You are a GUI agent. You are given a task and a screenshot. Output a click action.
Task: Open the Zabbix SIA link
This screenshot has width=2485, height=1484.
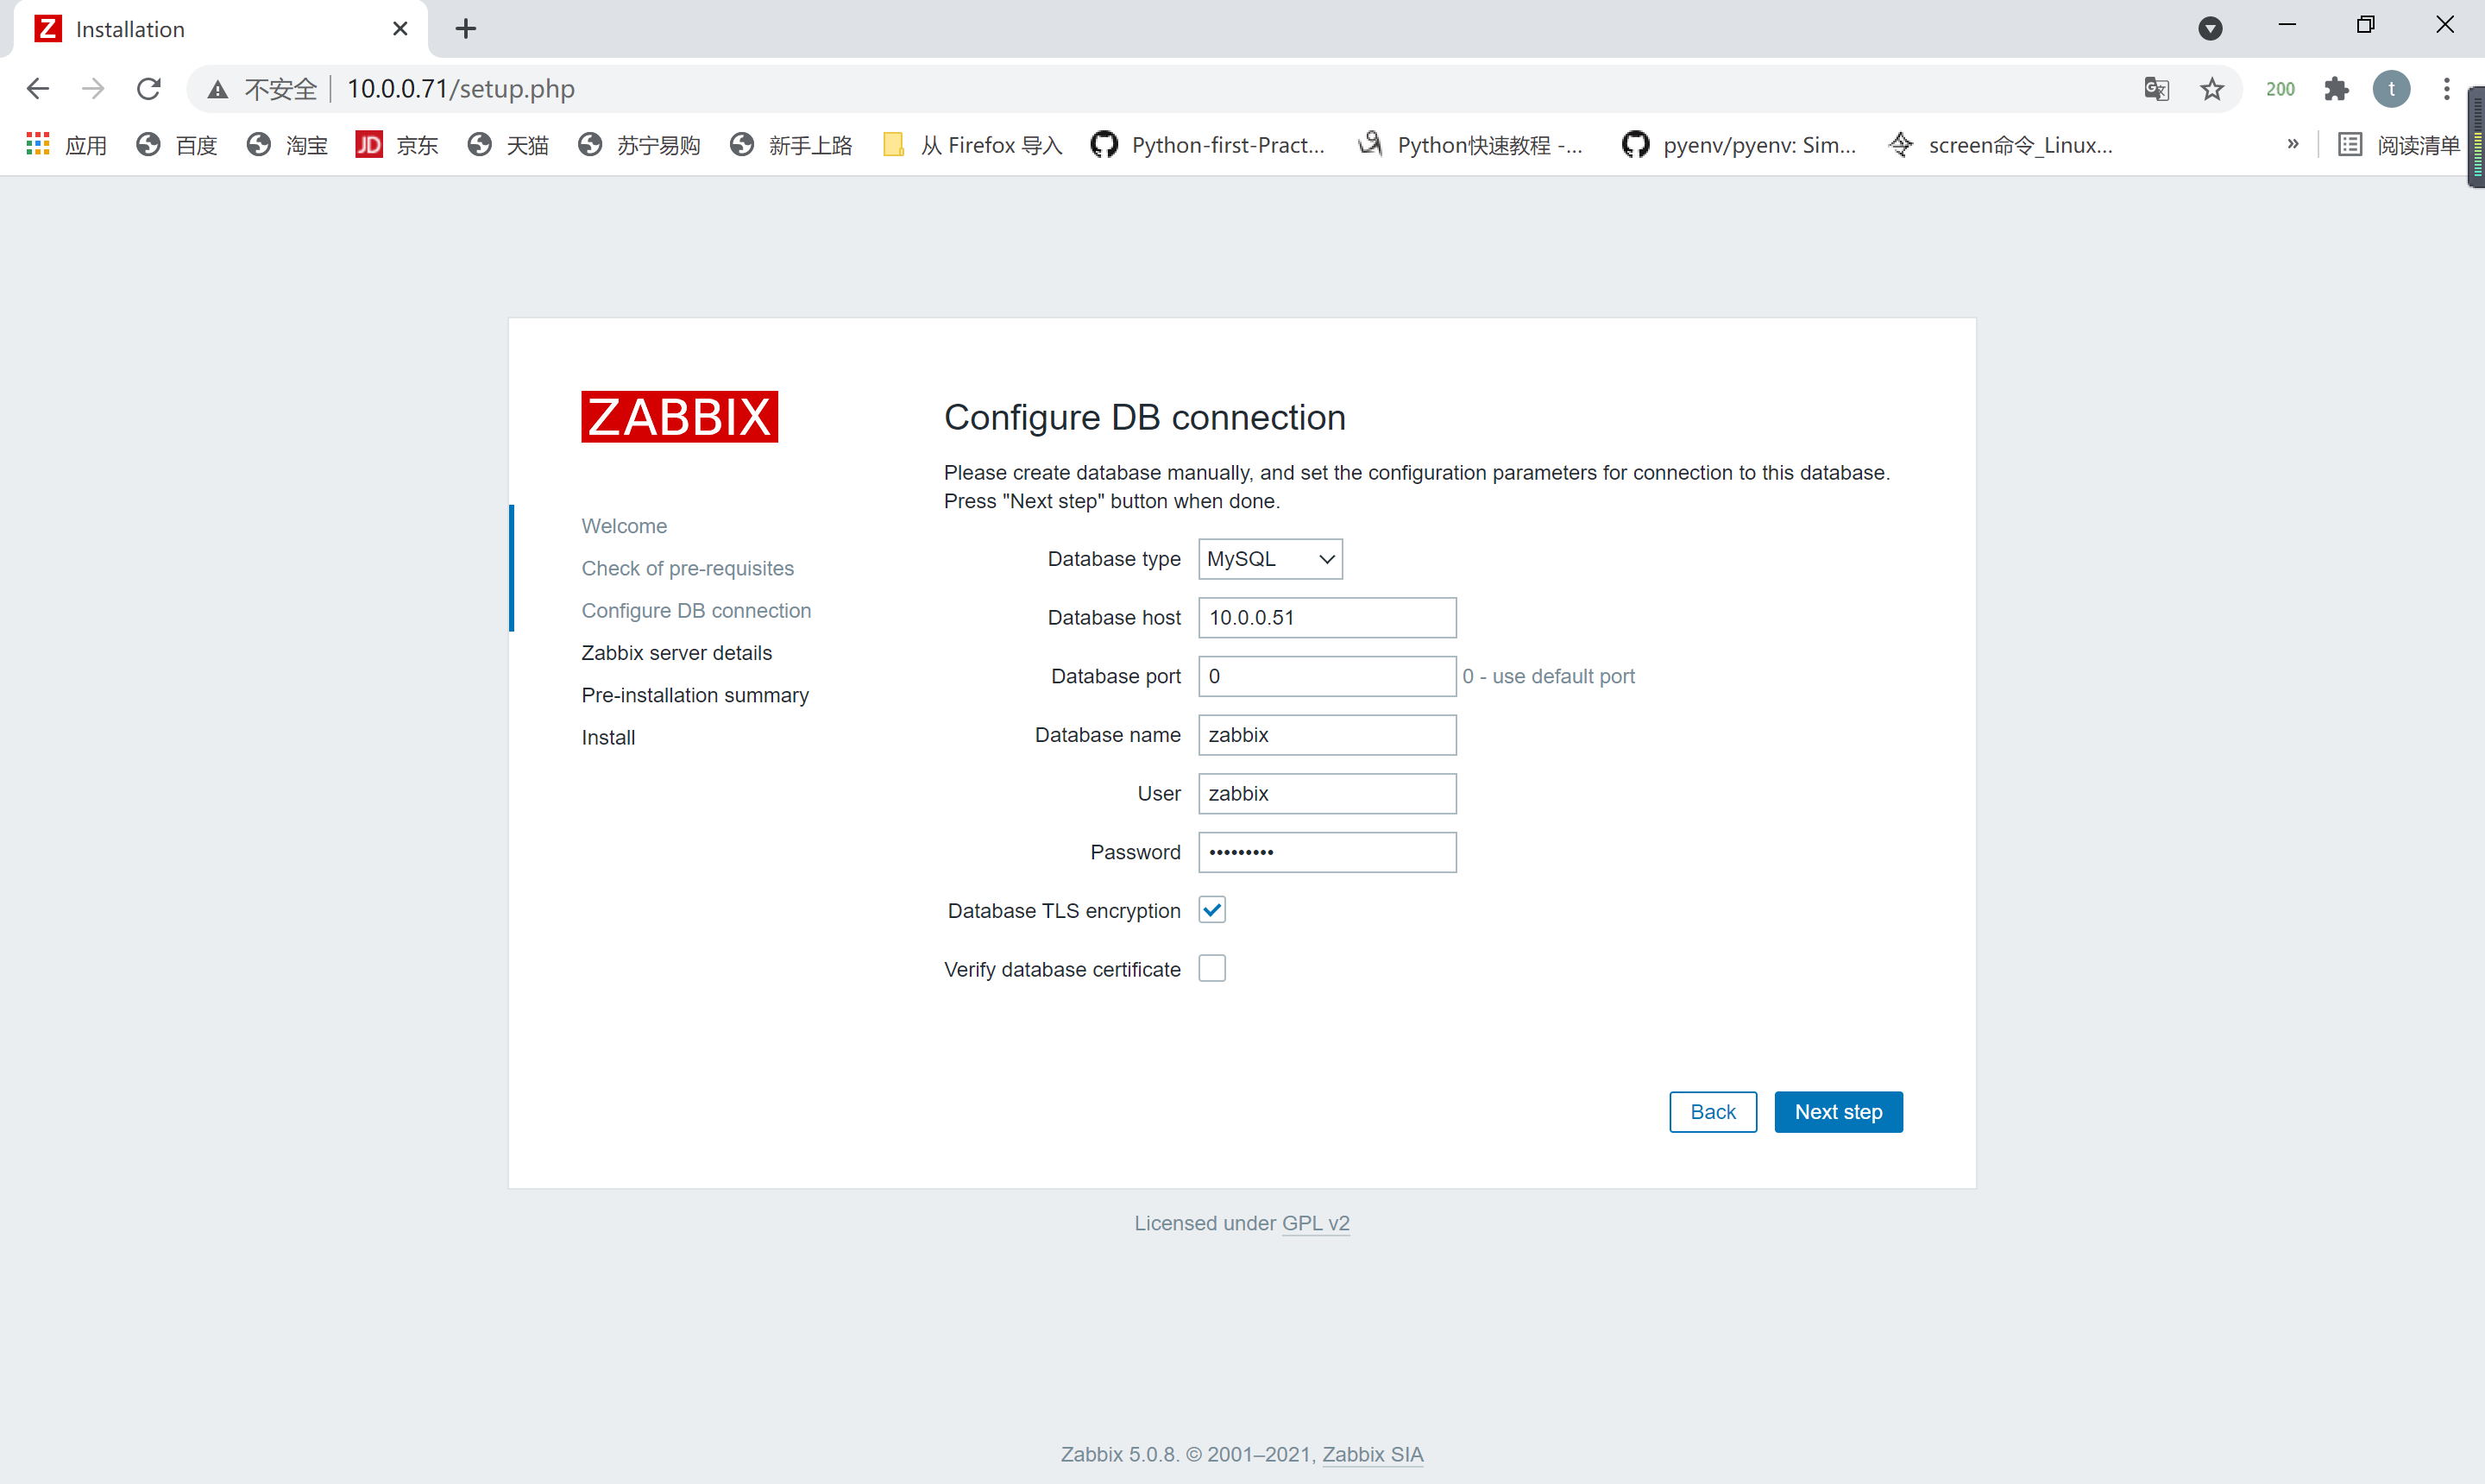[x=1372, y=1454]
